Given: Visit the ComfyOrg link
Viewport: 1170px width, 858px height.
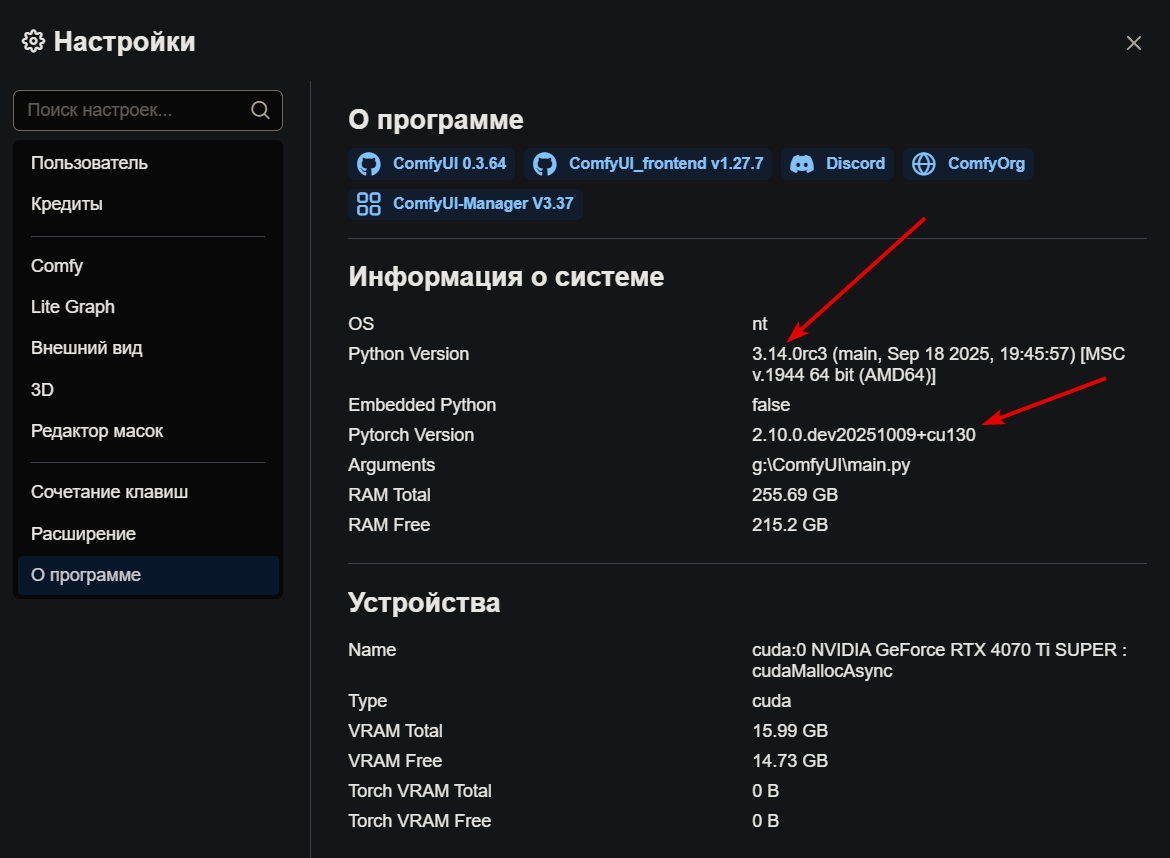Looking at the screenshot, I should [x=969, y=163].
